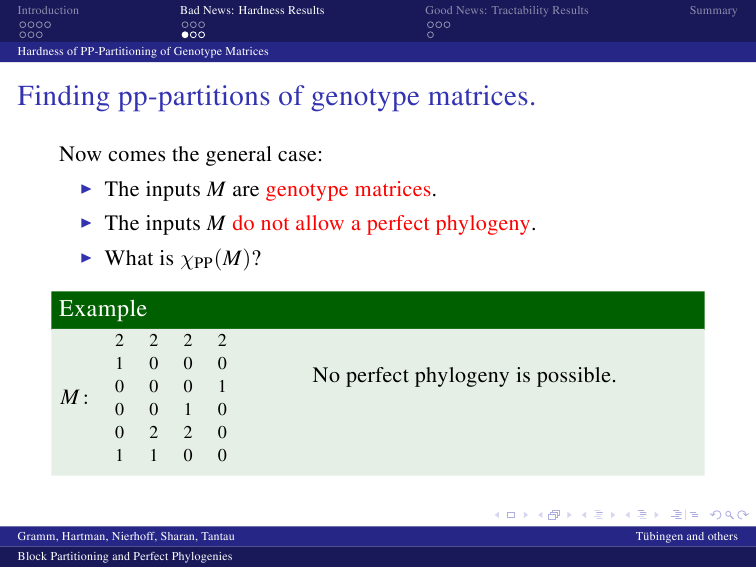This screenshot has width=756, height=567.
Task: Click subsection title Hardness of PP-Partitioning of Genotype Matrices
Action: [x=143, y=51]
